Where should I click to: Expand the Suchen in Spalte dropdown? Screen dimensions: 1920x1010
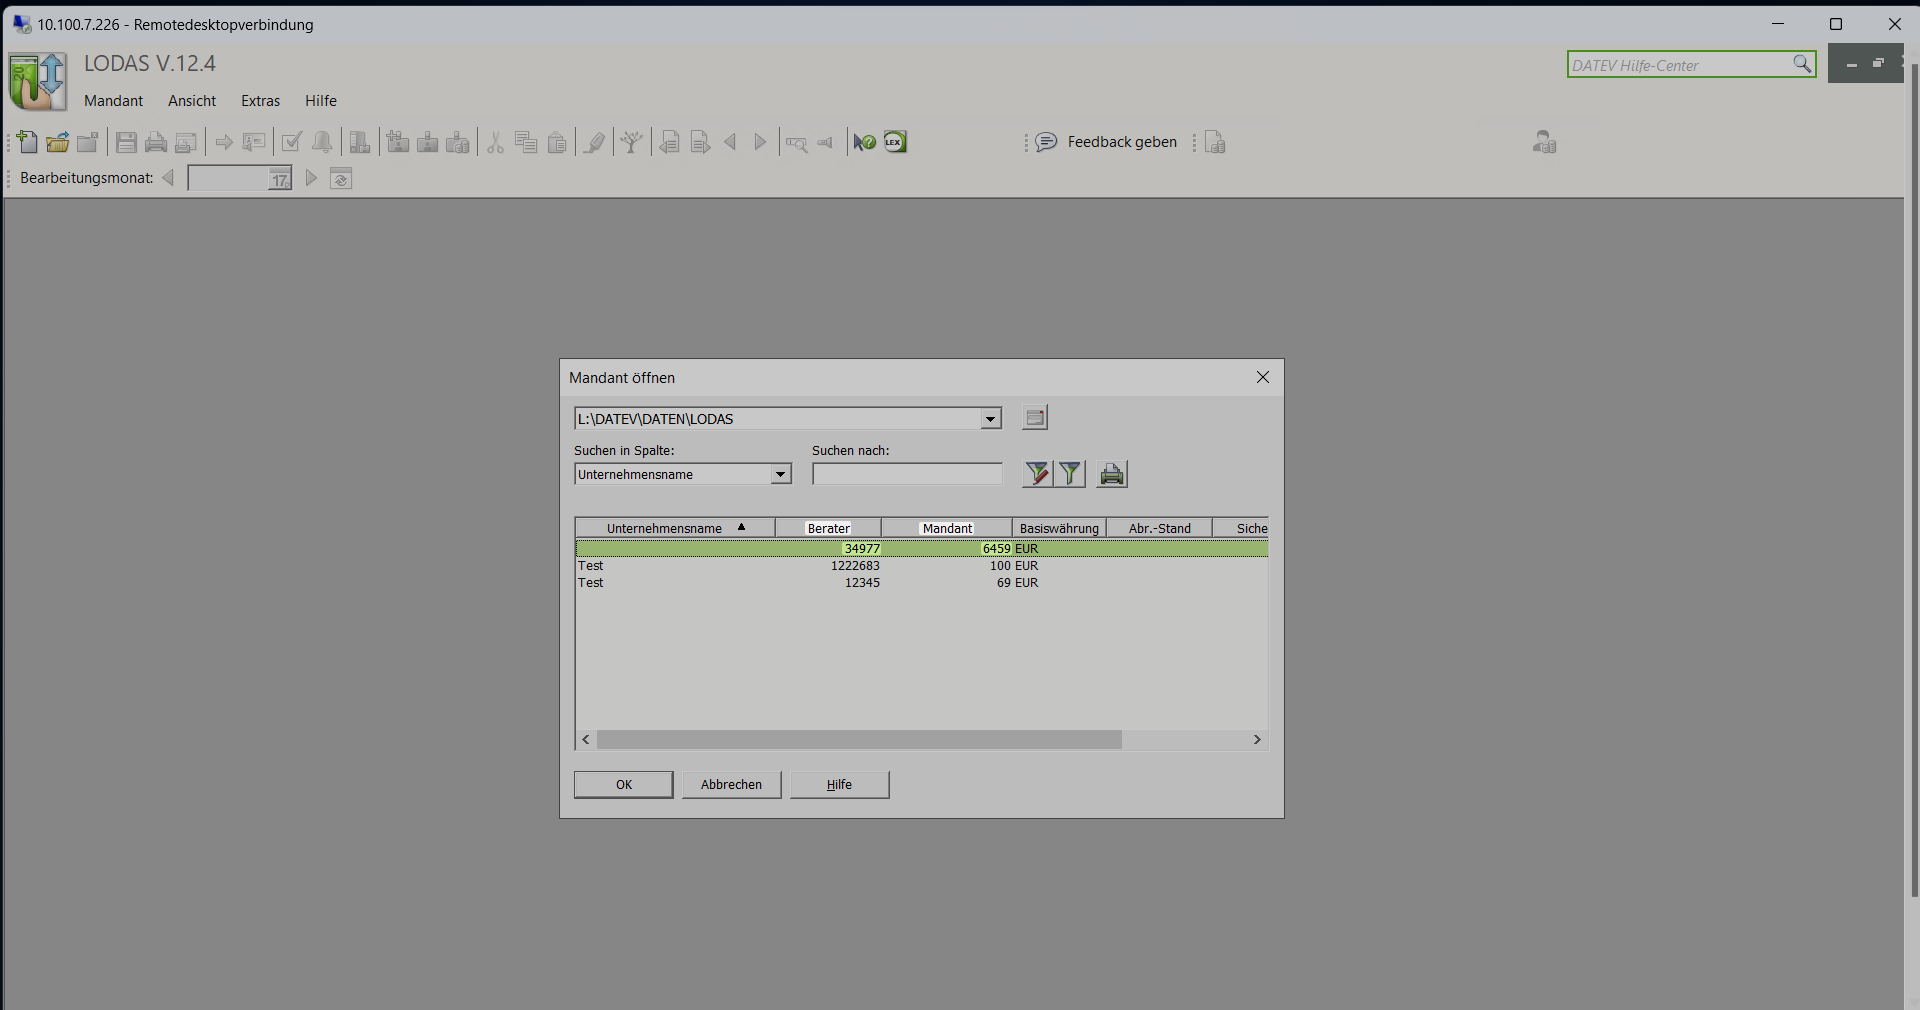tap(780, 475)
